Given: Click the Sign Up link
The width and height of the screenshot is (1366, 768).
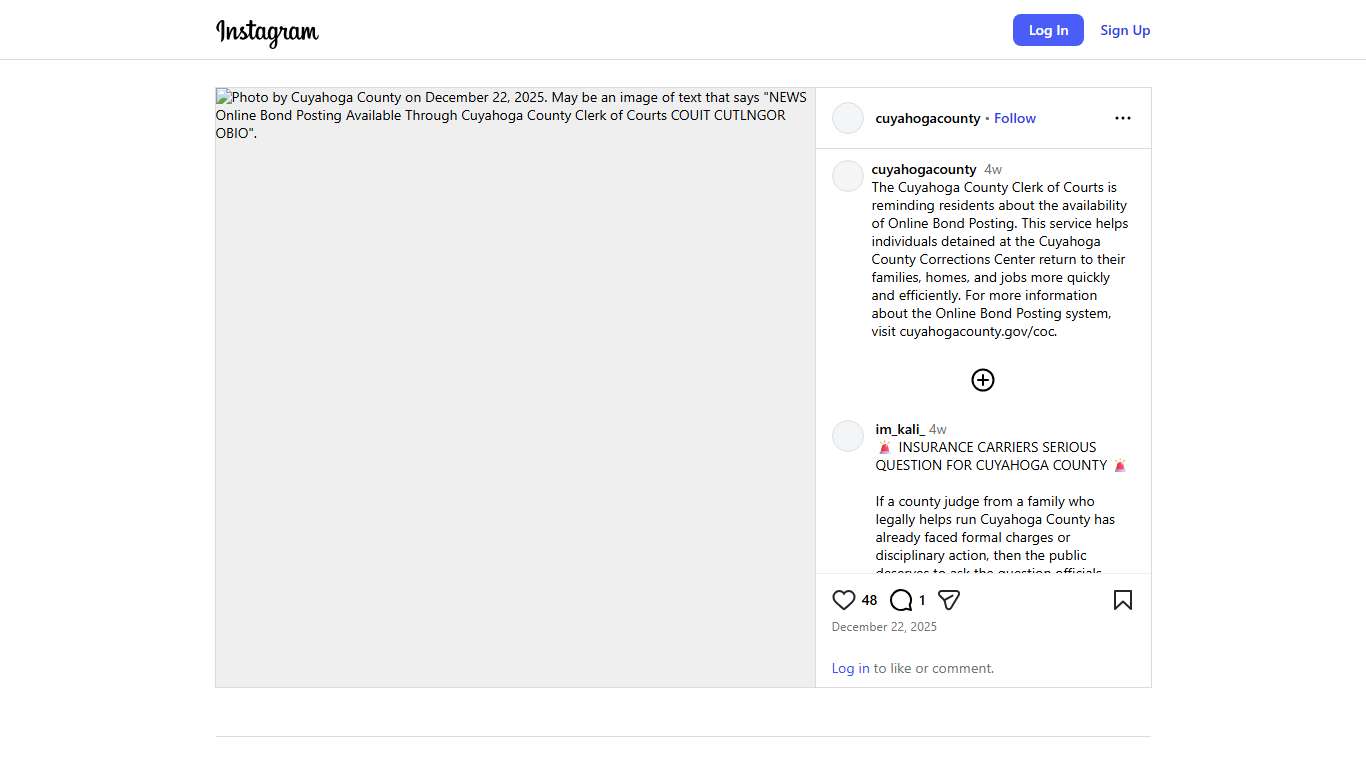Looking at the screenshot, I should click(1125, 30).
